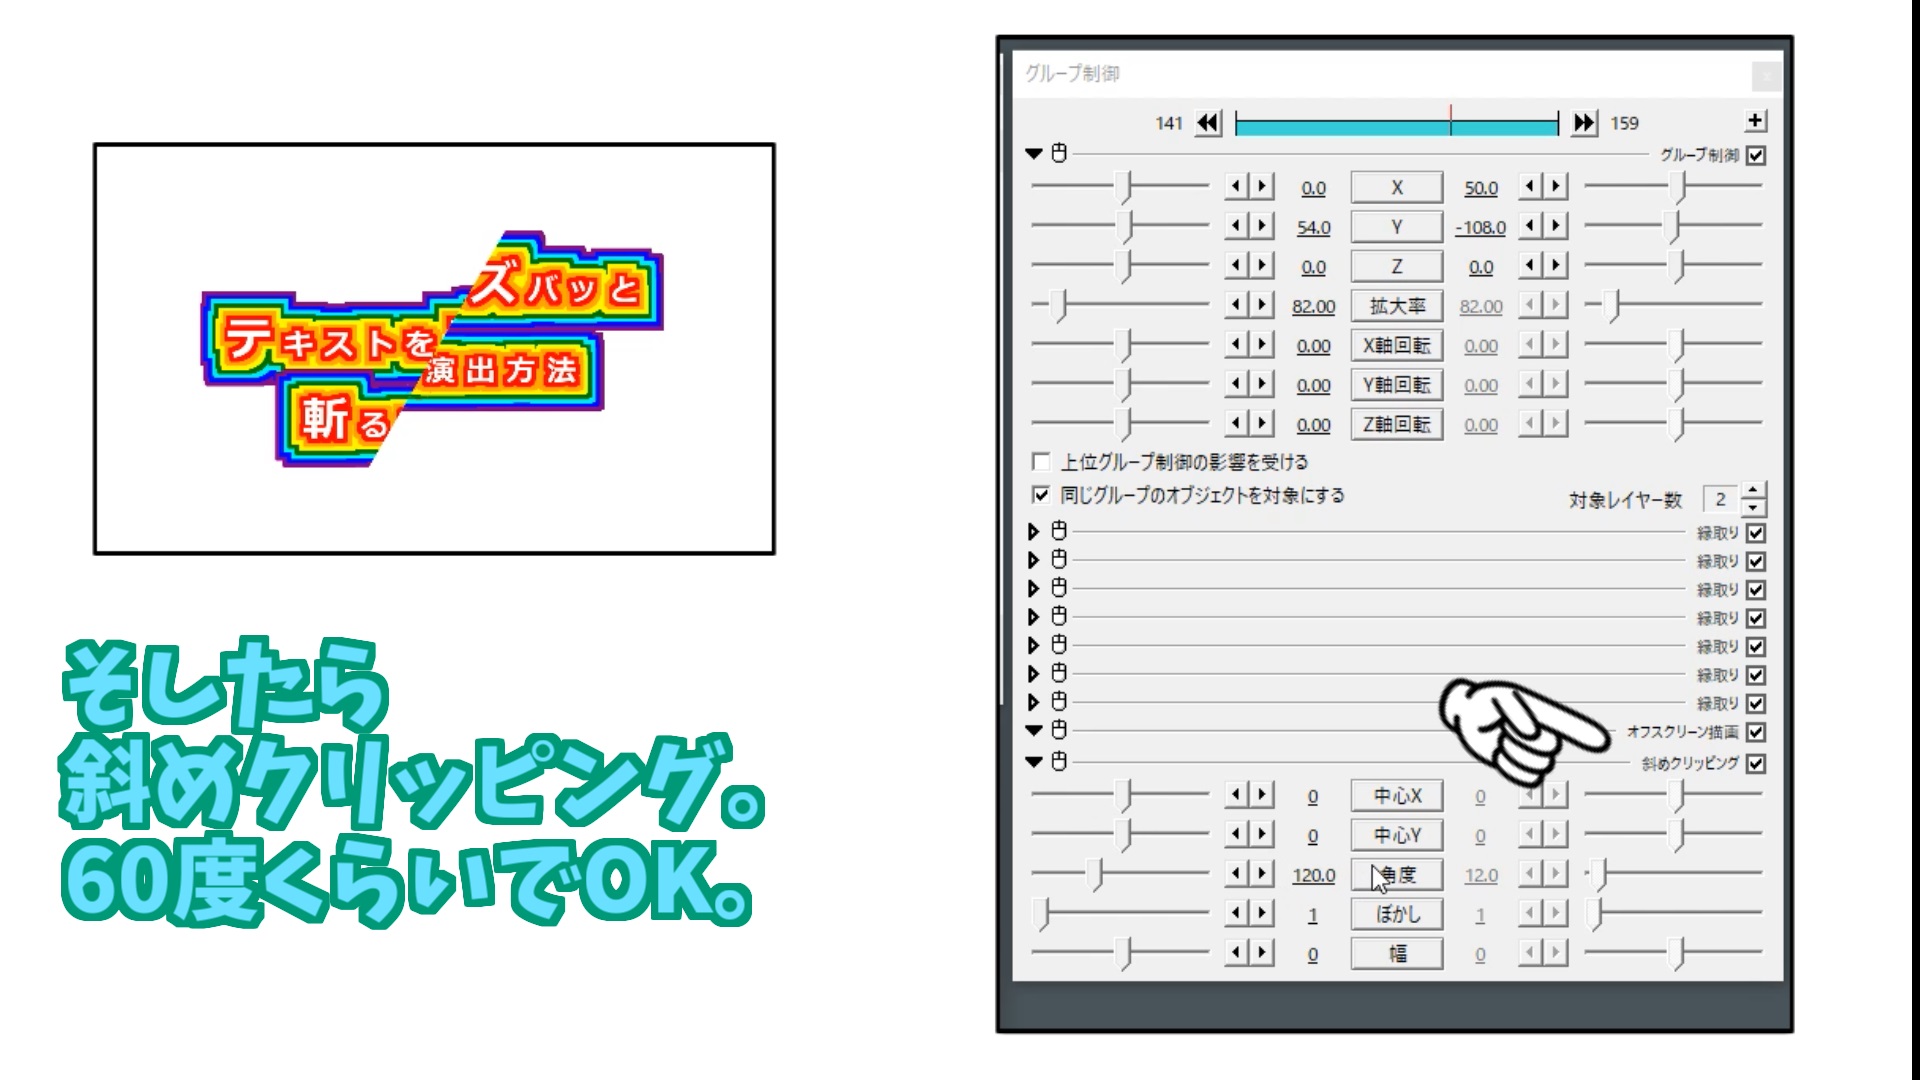Click the 拡大率 scale icon
The image size is (1920, 1080).
(x=1395, y=305)
